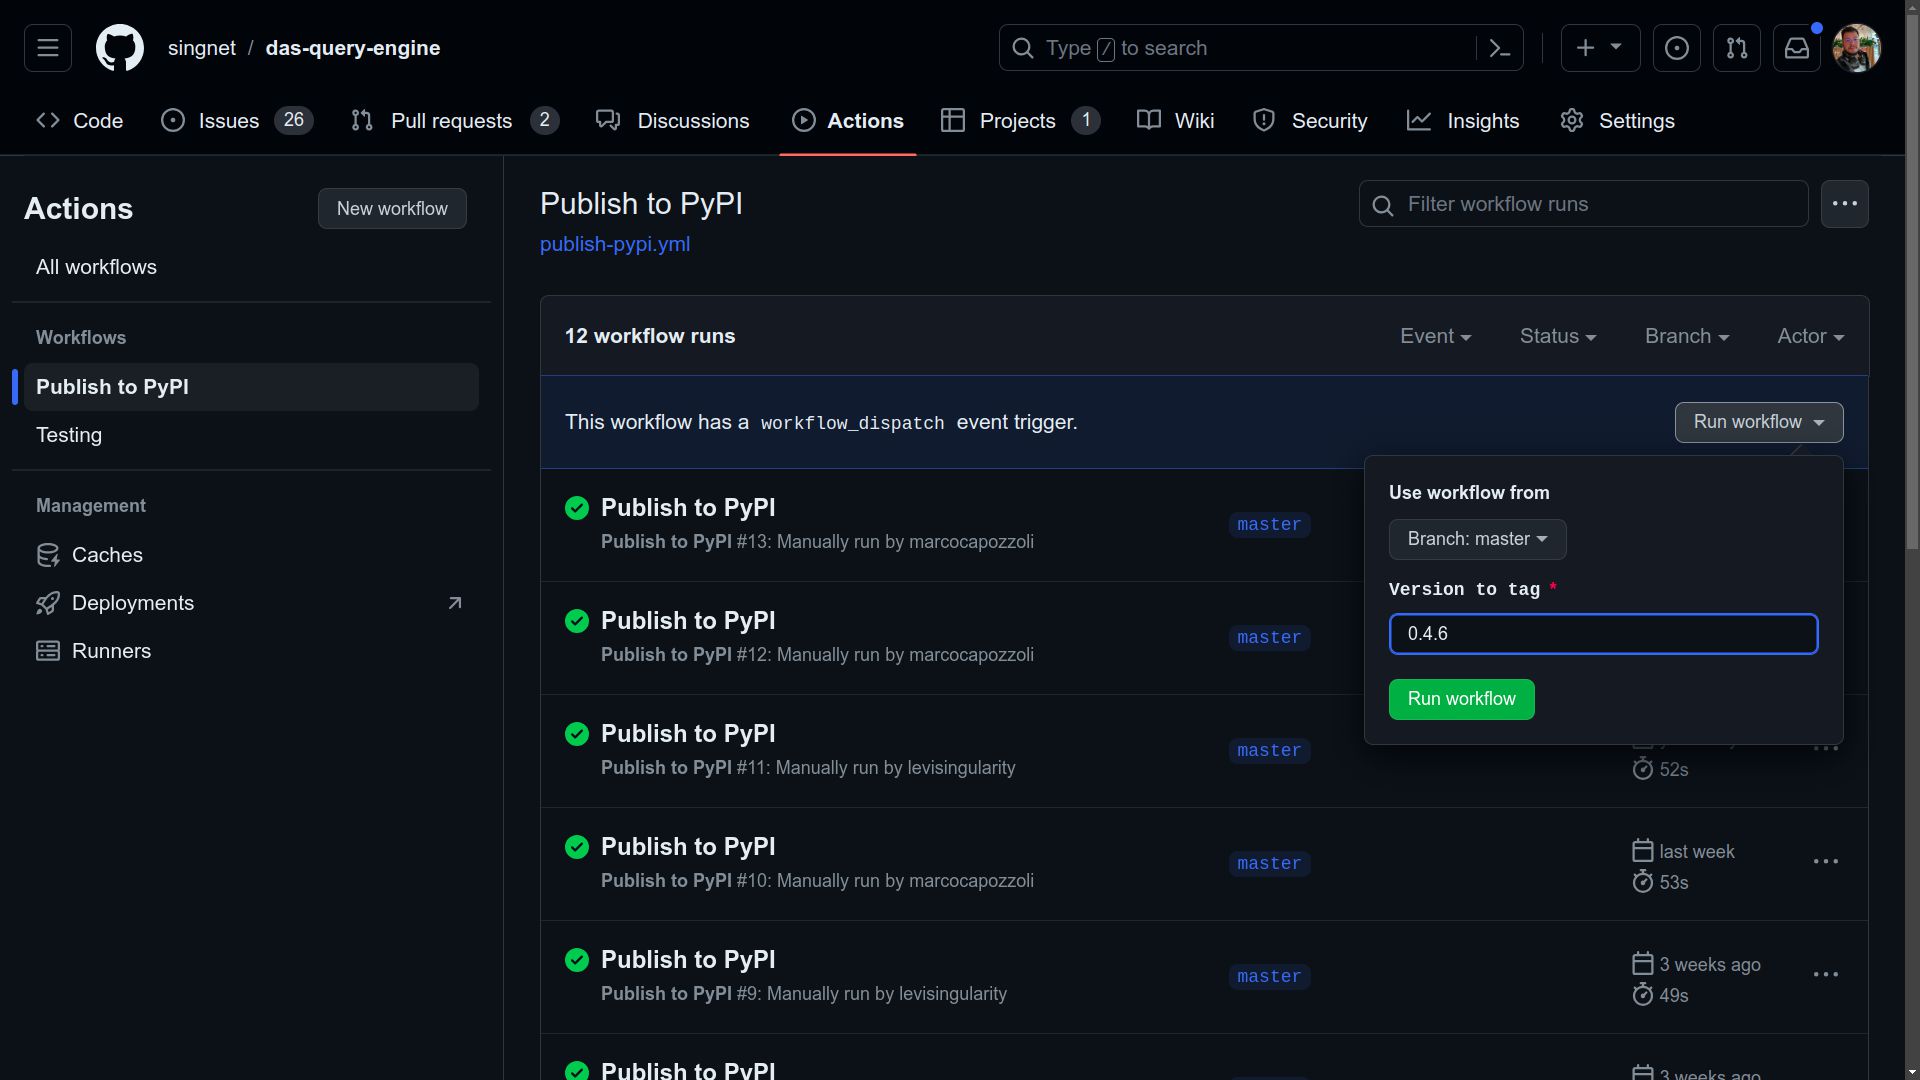
Task: Select the Testing workflow tab
Action: coord(69,434)
